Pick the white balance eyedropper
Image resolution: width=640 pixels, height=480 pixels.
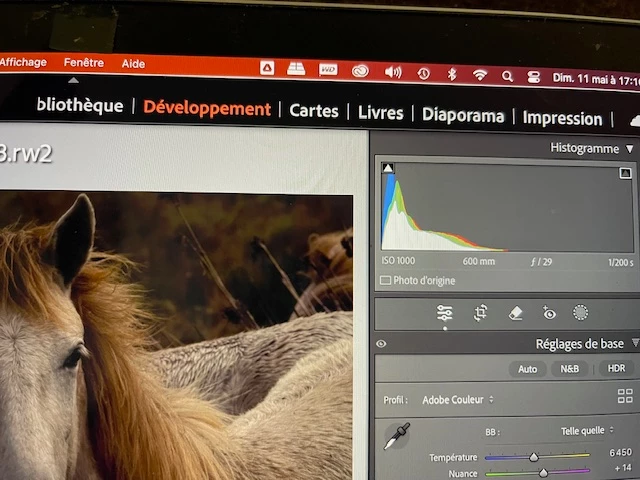pos(396,436)
